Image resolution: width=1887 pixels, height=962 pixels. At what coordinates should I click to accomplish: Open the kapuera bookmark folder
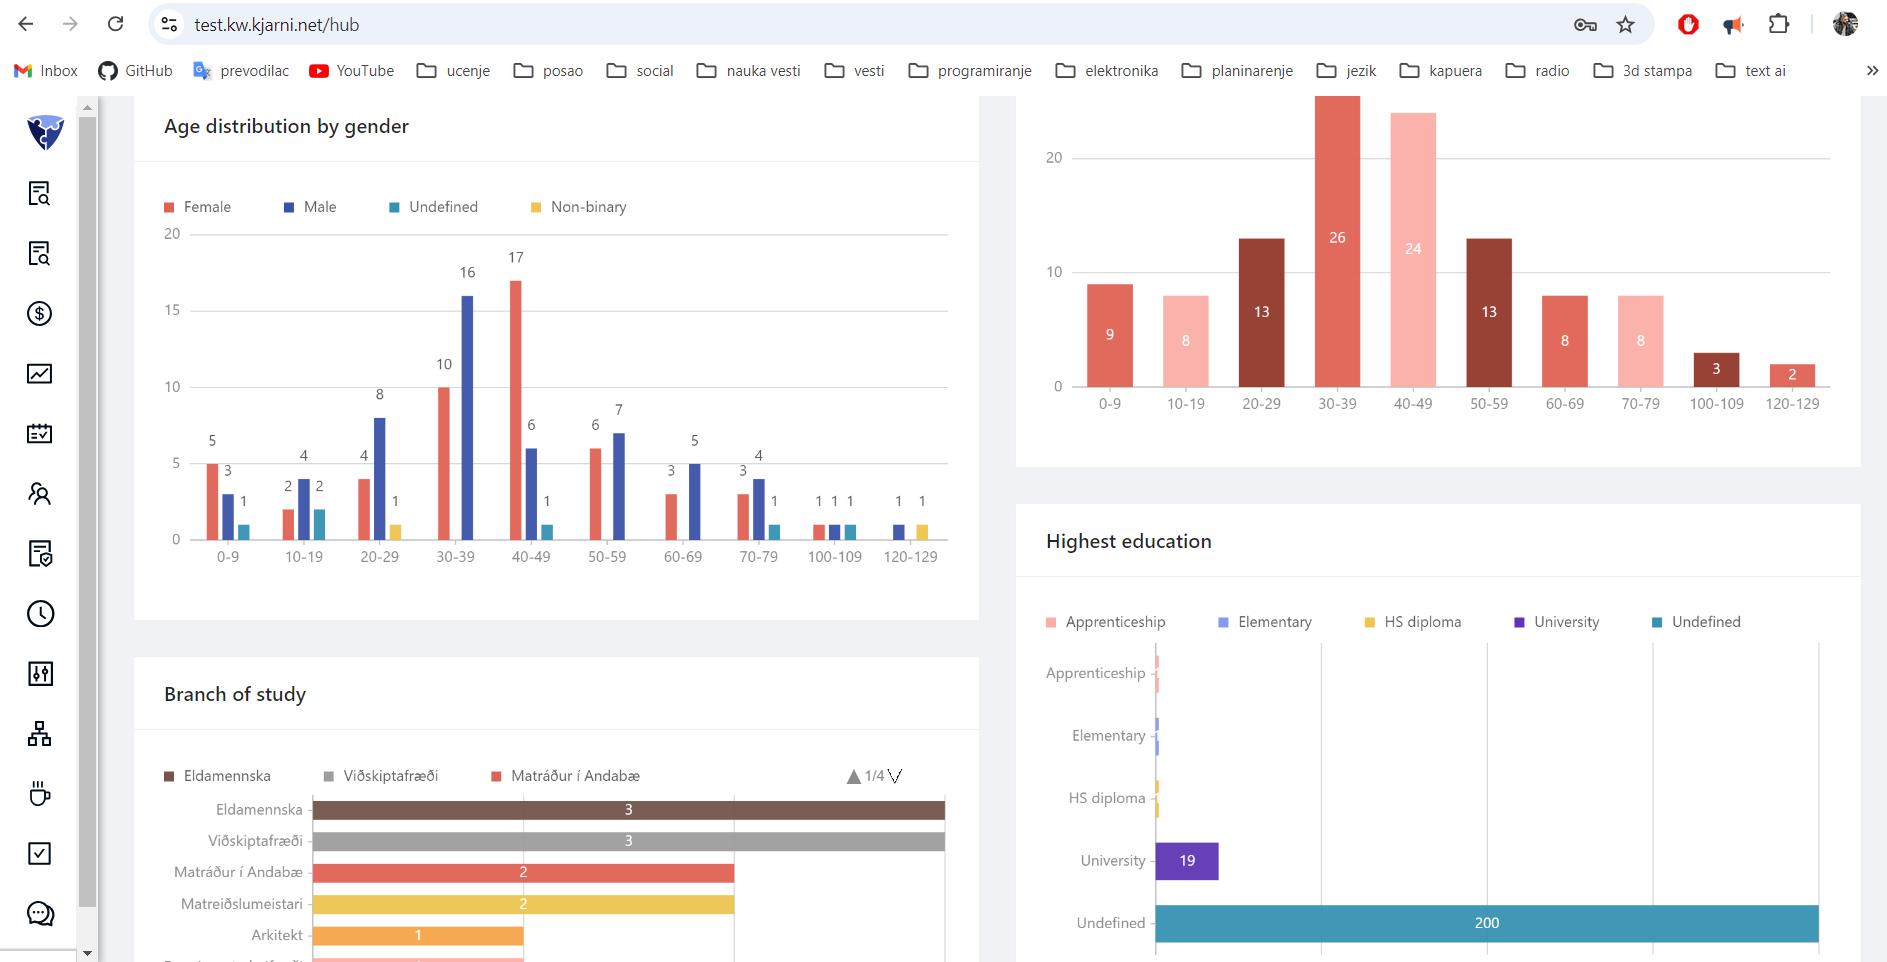(1441, 70)
